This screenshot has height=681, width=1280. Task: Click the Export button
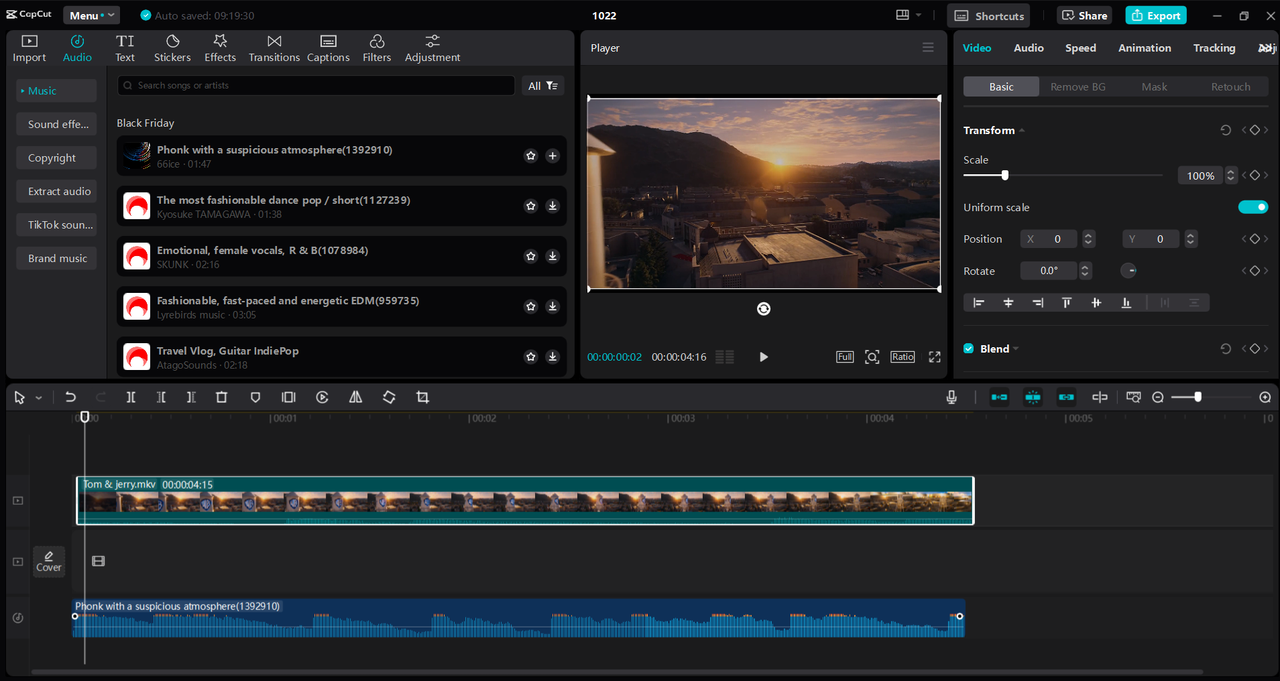1155,15
